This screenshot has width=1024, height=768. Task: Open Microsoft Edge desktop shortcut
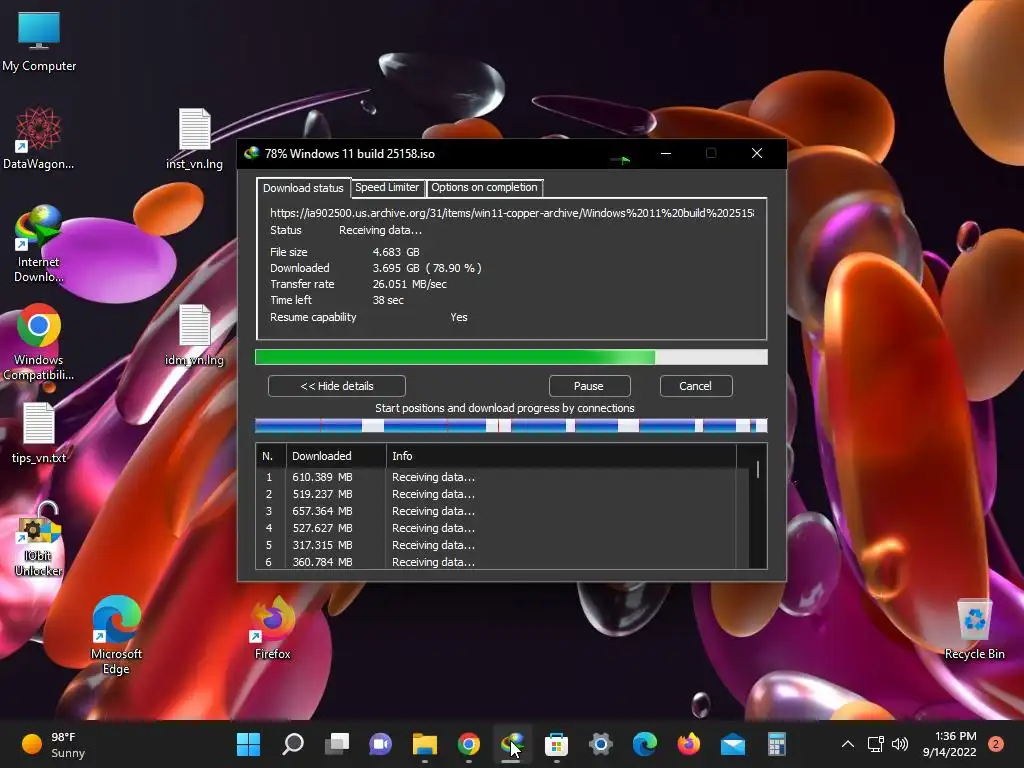116,635
